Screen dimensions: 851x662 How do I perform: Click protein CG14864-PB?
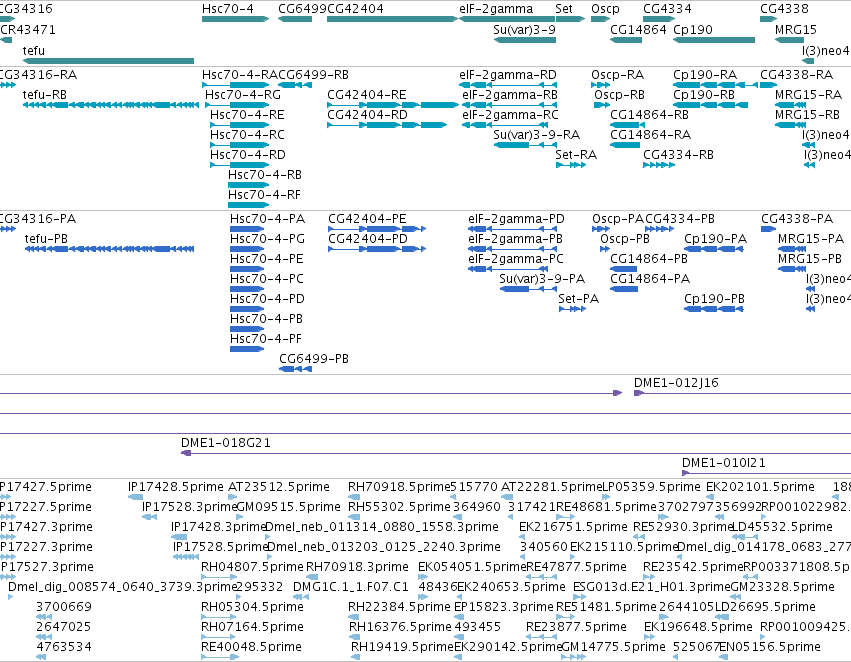[624, 269]
